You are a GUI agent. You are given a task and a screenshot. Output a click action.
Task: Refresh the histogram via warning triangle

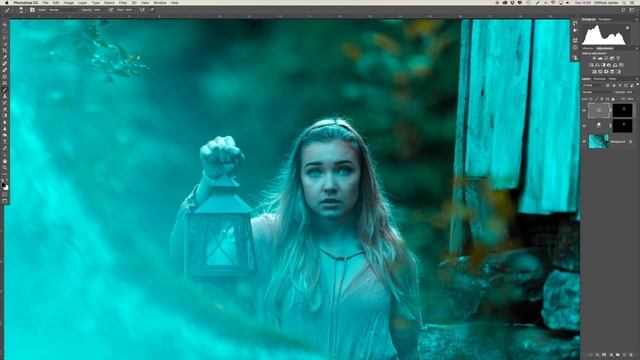pos(627,27)
